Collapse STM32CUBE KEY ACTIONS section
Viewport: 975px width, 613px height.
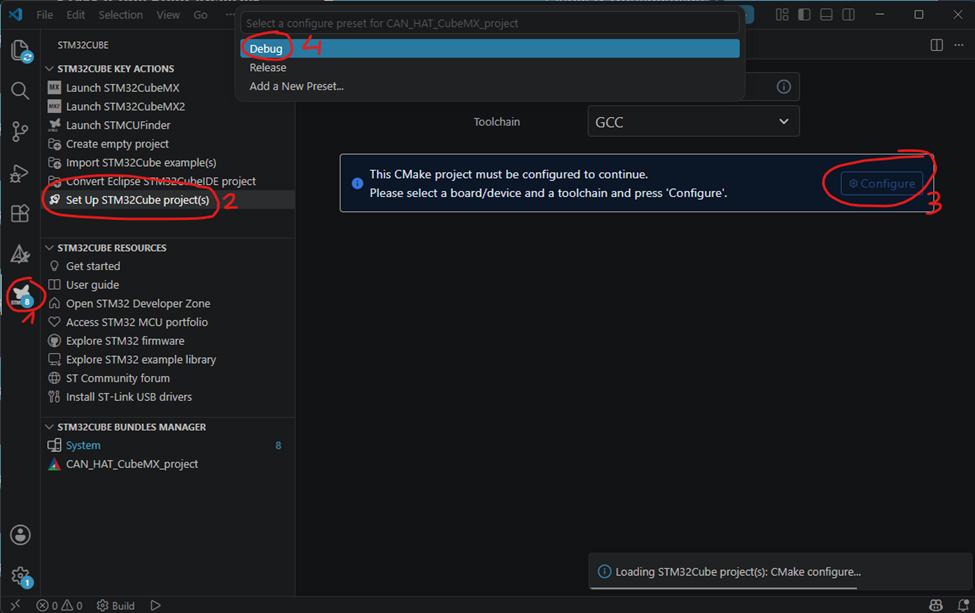116,68
